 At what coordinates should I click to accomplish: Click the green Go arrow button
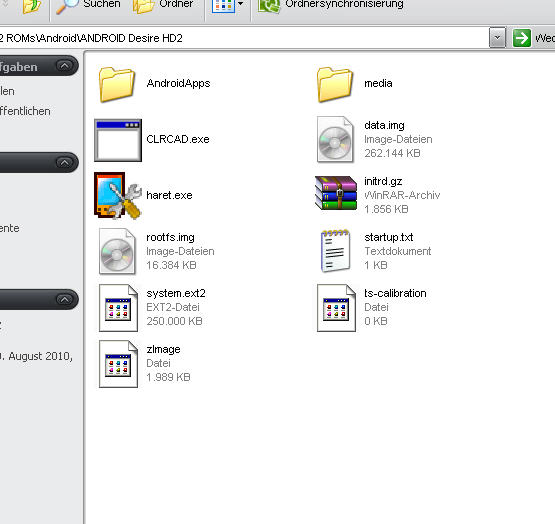tap(522, 38)
